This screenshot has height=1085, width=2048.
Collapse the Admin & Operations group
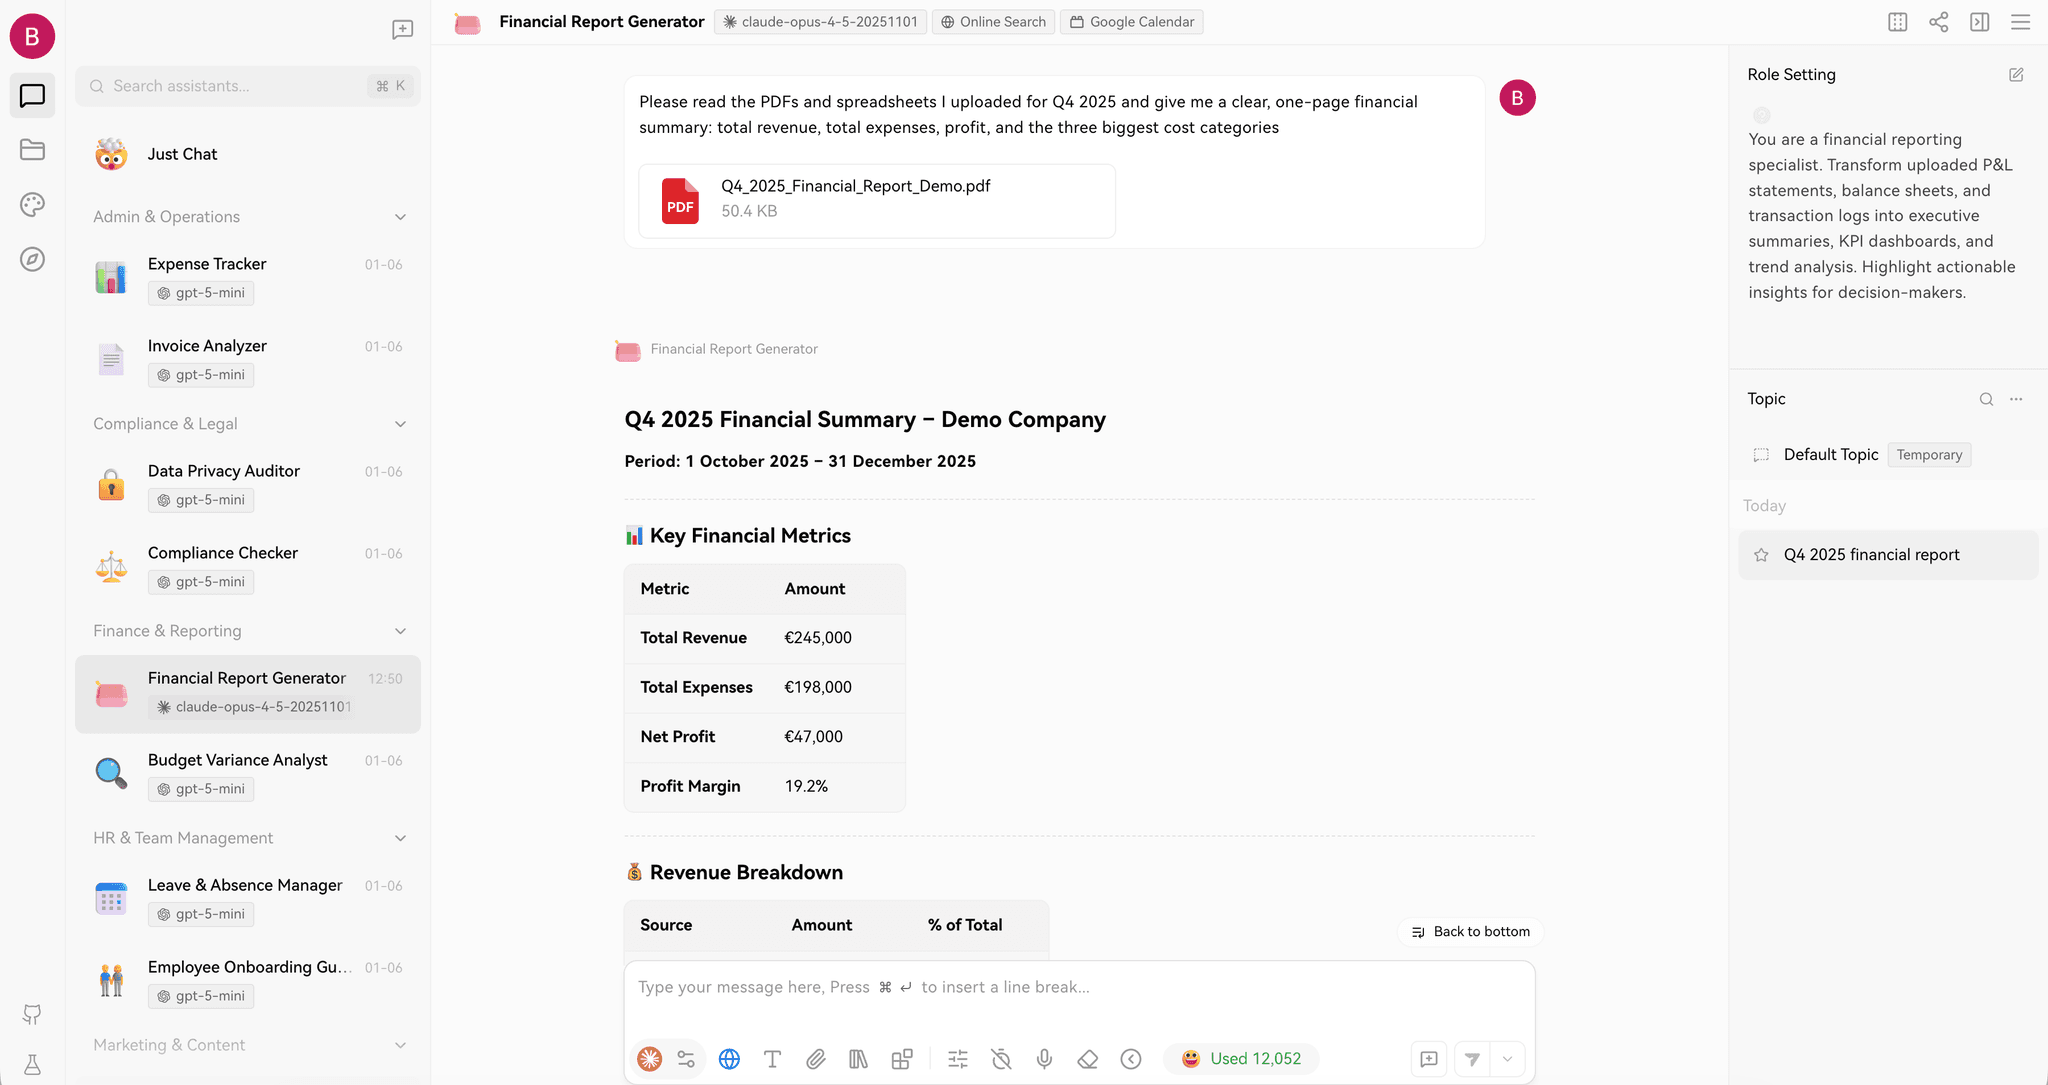400,217
